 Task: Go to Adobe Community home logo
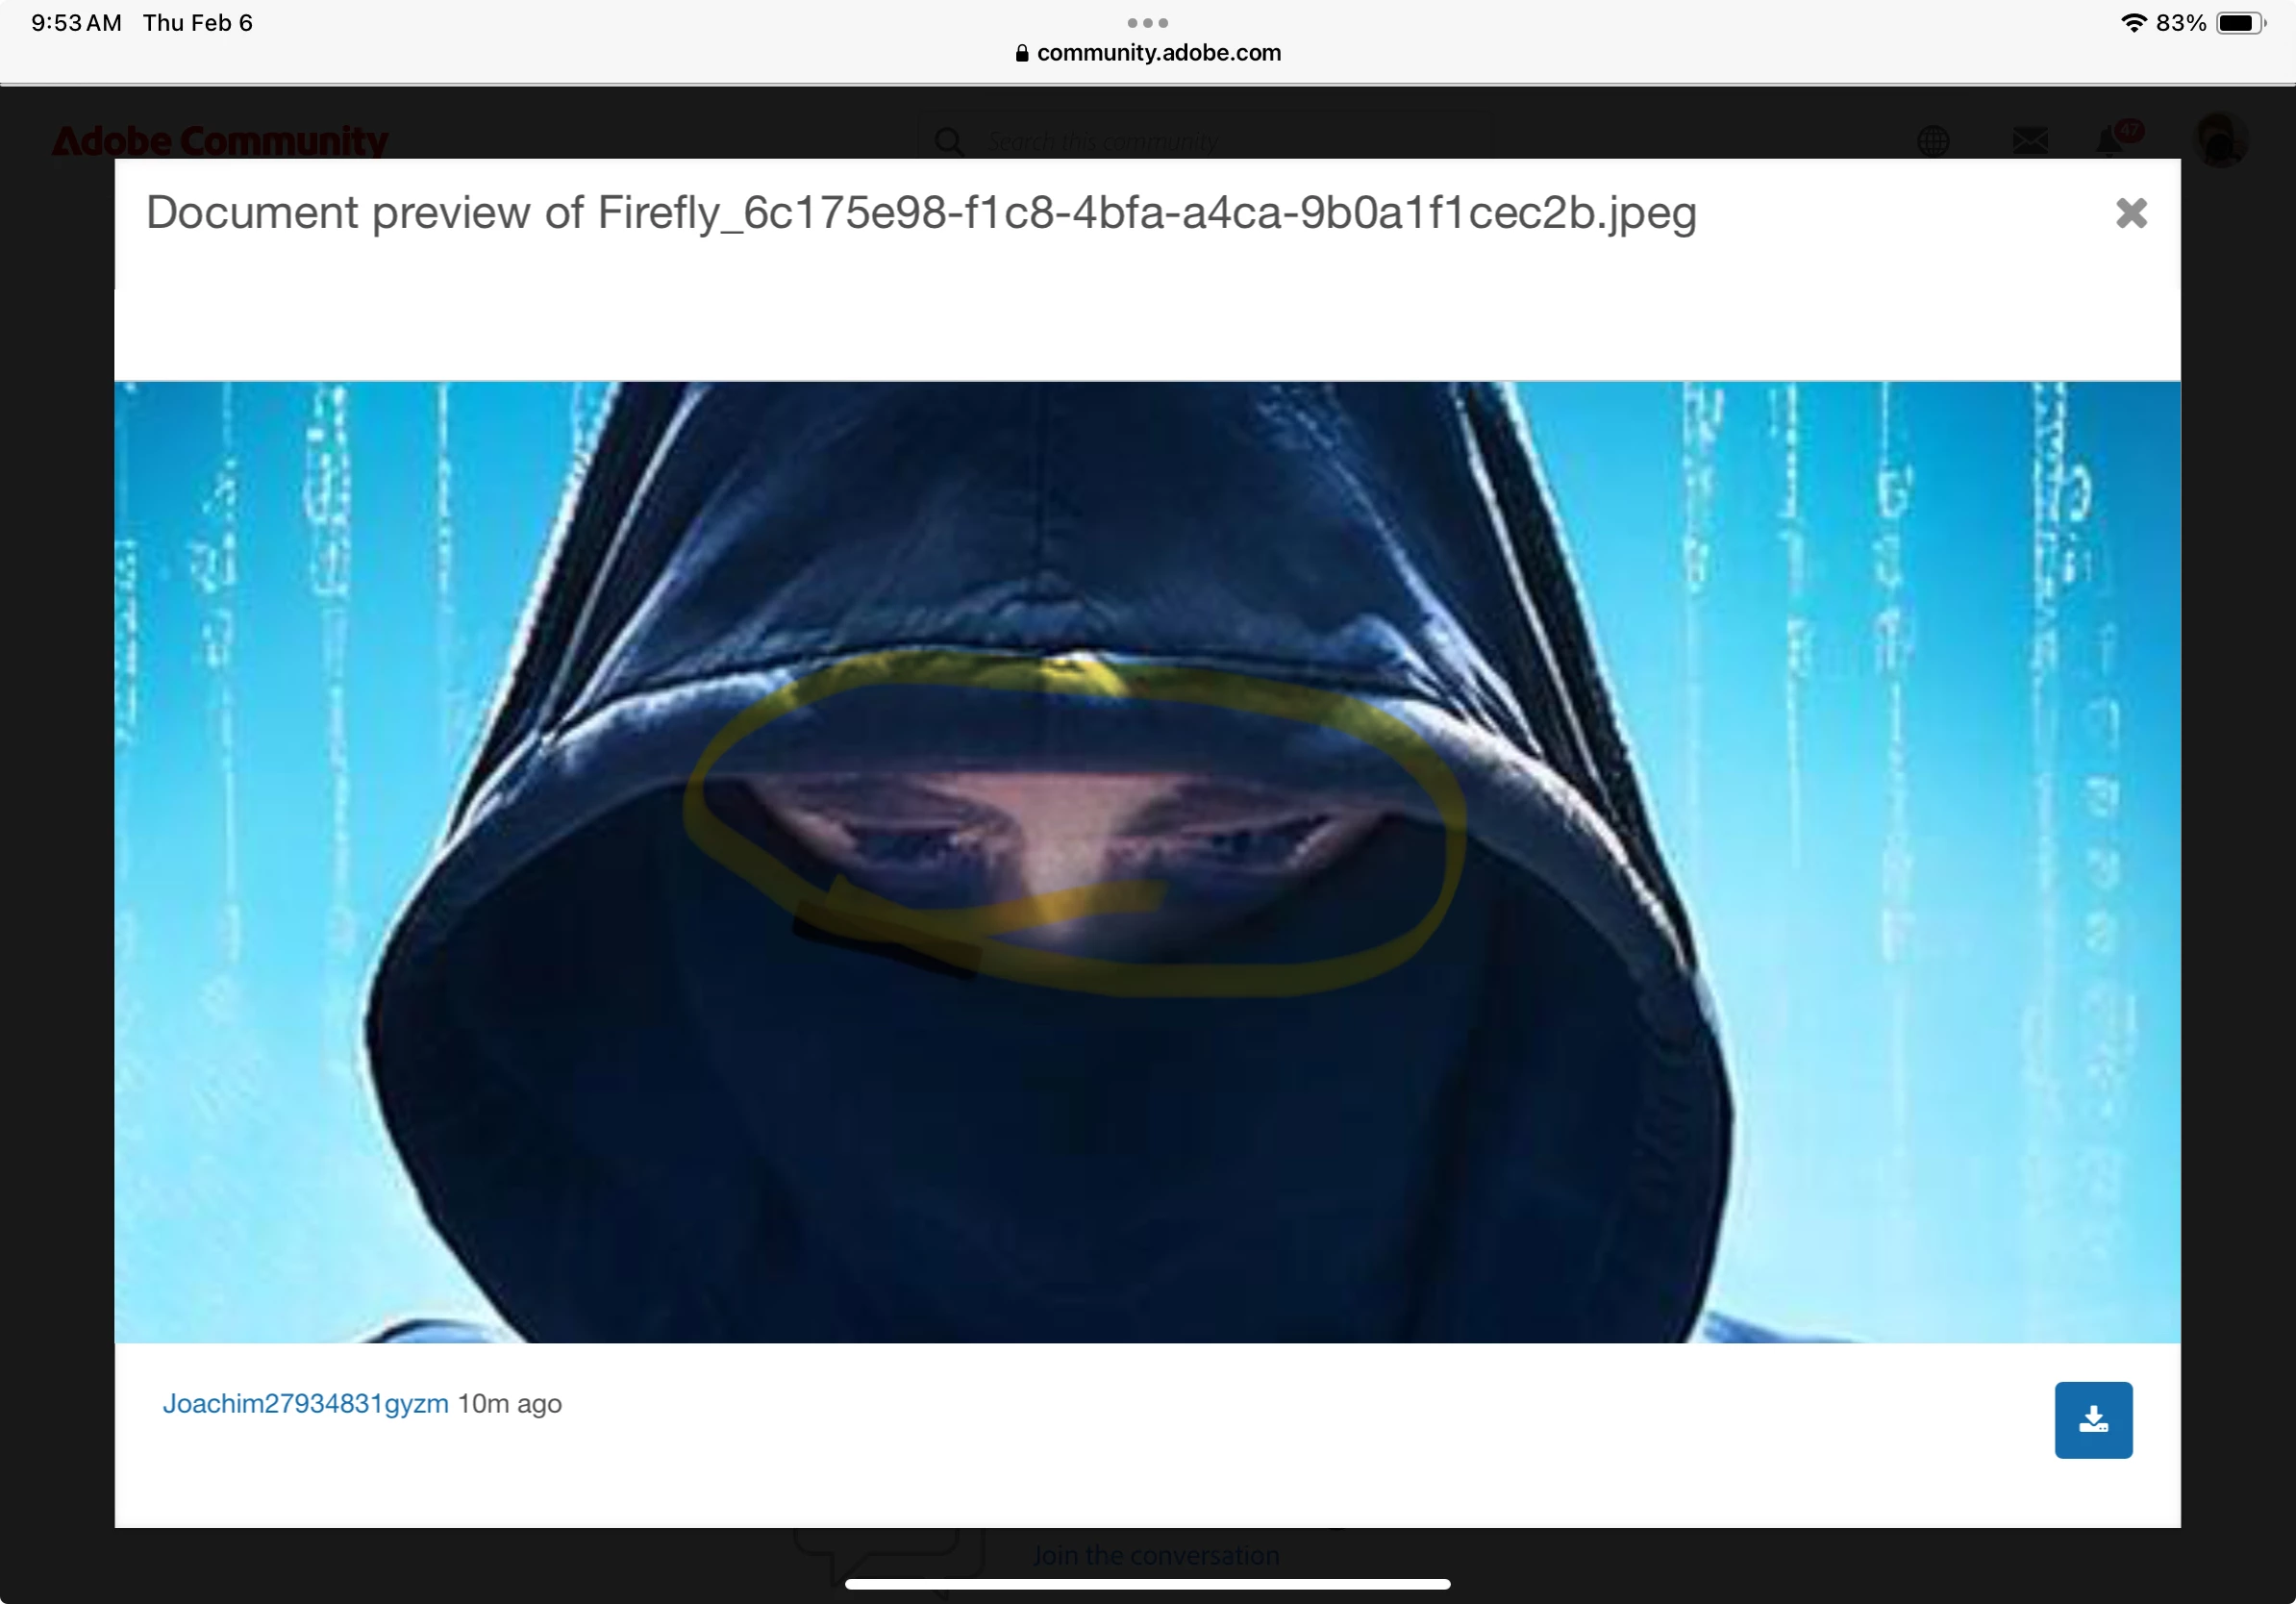click(x=219, y=140)
